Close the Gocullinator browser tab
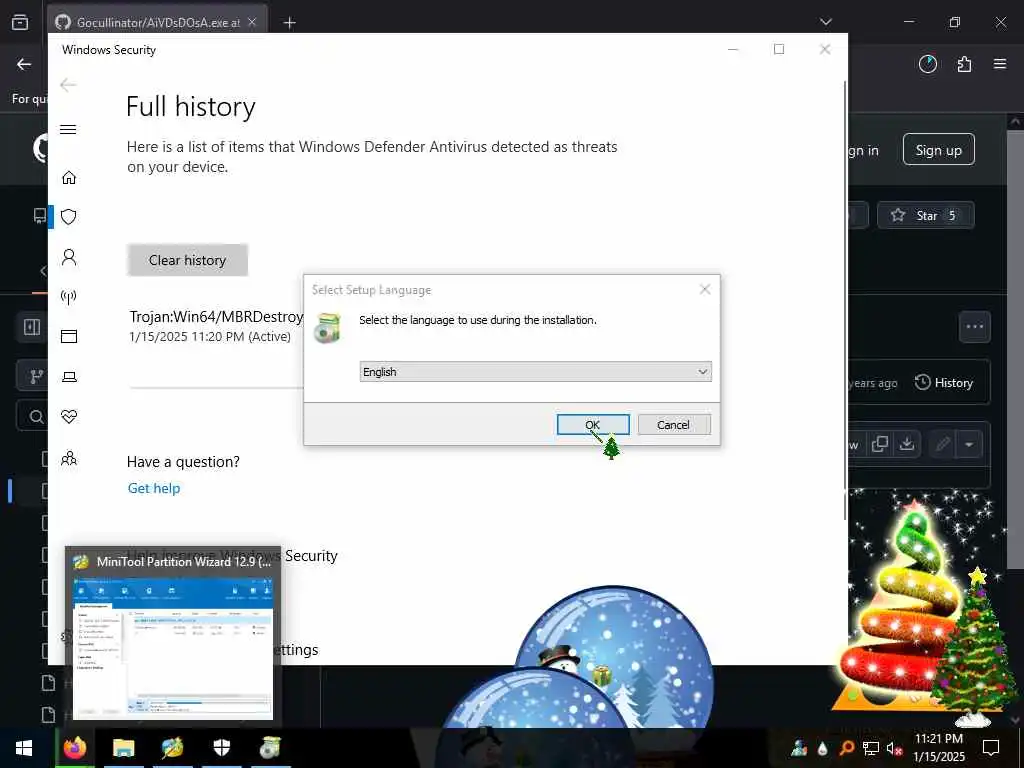 coord(252,22)
